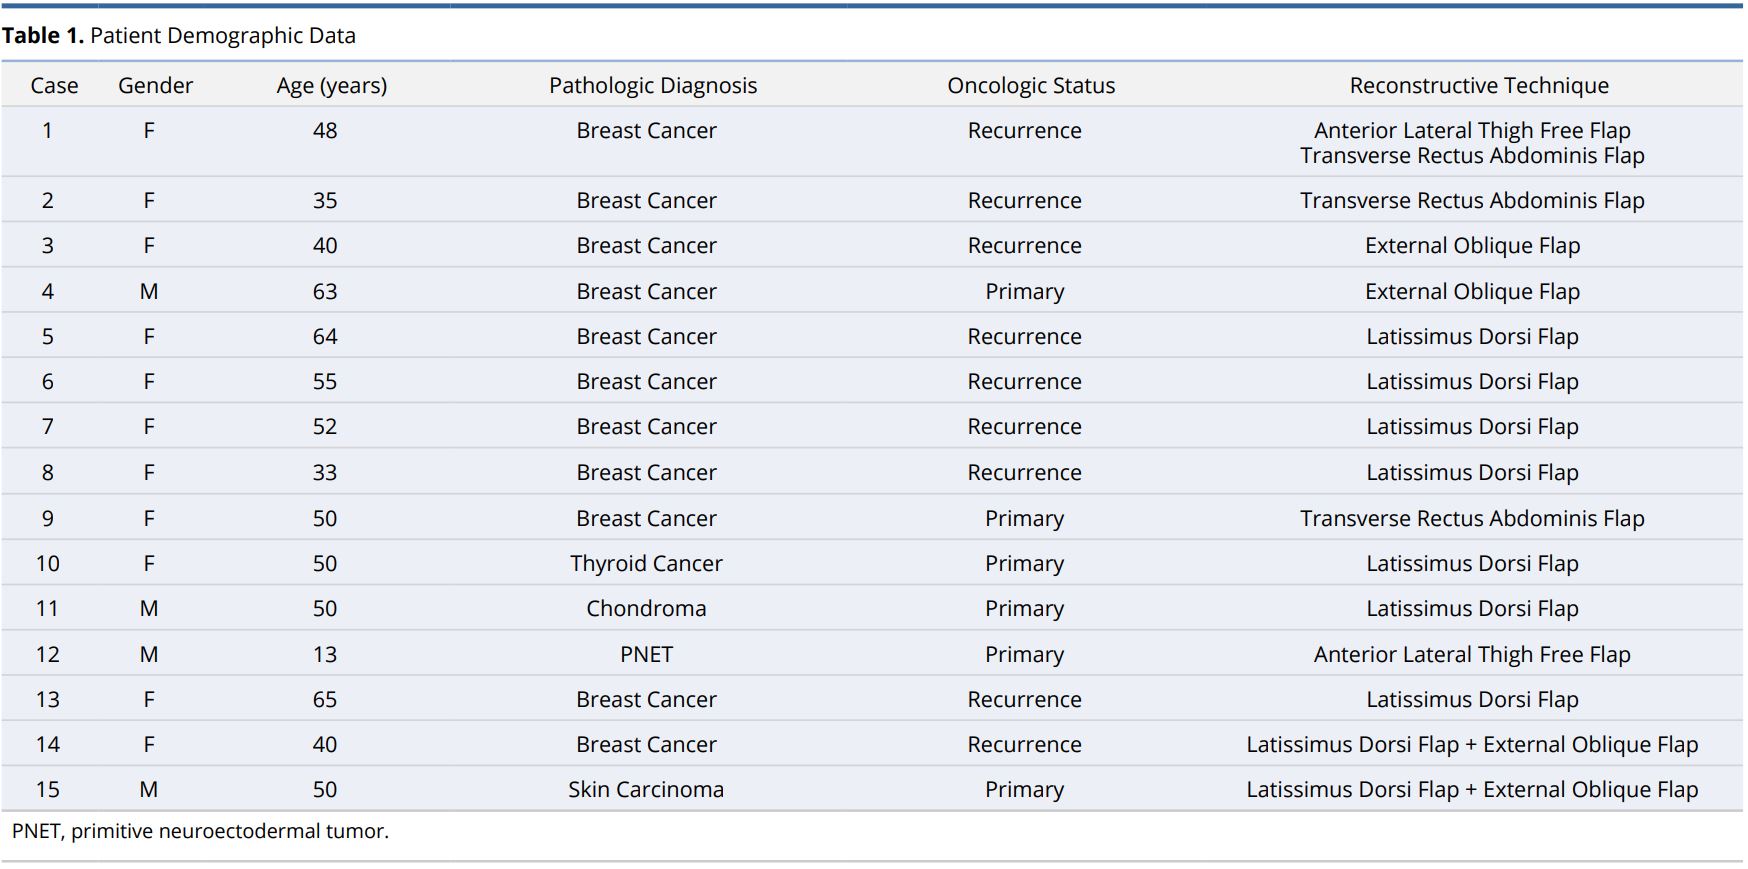Click 'Breast Cancer' diagnosis in case 6 row
1748x869 pixels.
pos(646,382)
